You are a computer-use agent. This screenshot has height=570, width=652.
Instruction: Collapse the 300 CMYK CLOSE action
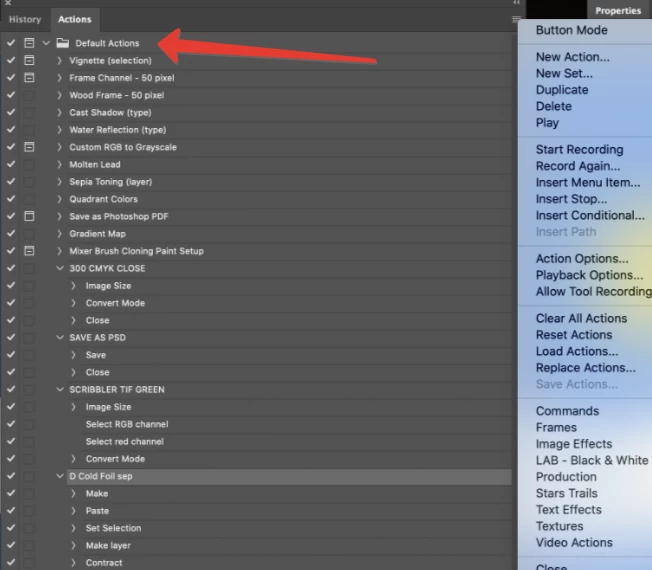[60, 268]
